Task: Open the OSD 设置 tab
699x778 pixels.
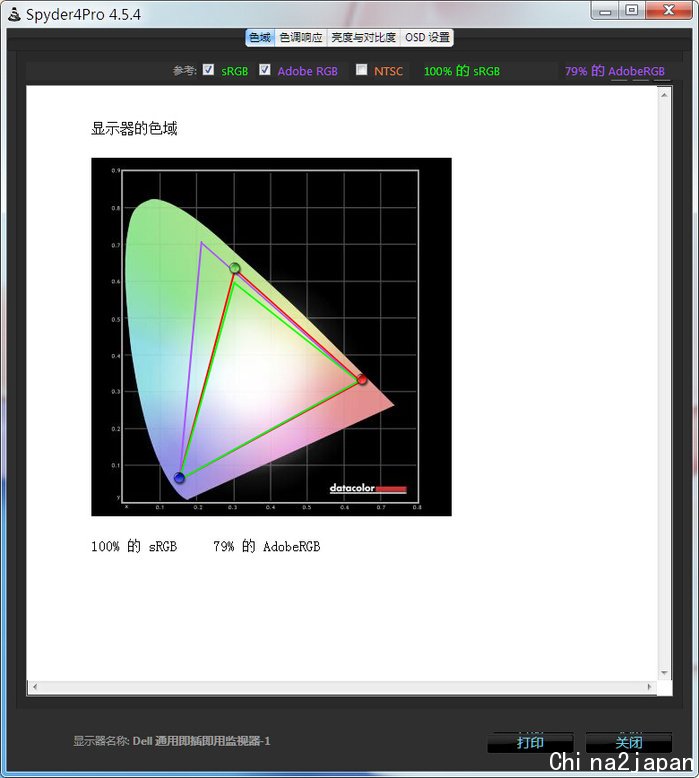Action: point(427,38)
